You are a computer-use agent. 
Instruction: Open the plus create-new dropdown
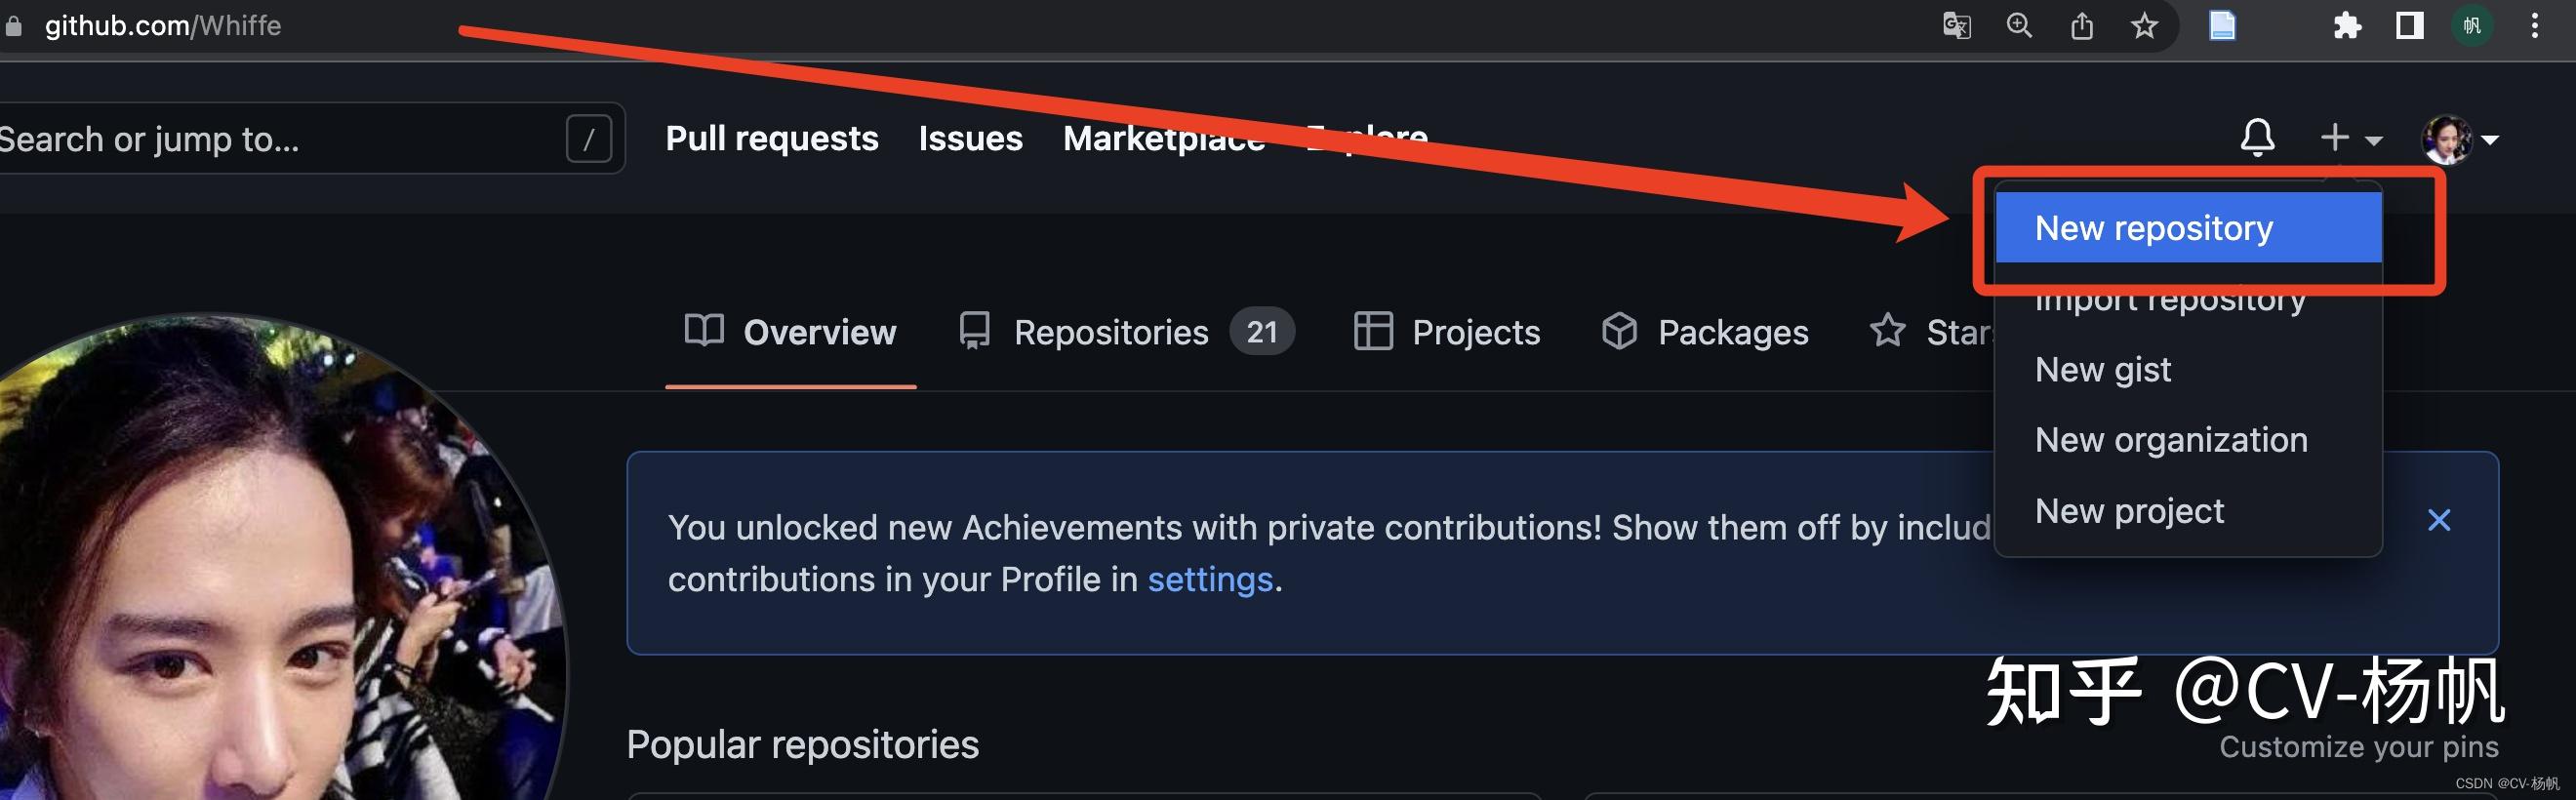(2350, 138)
